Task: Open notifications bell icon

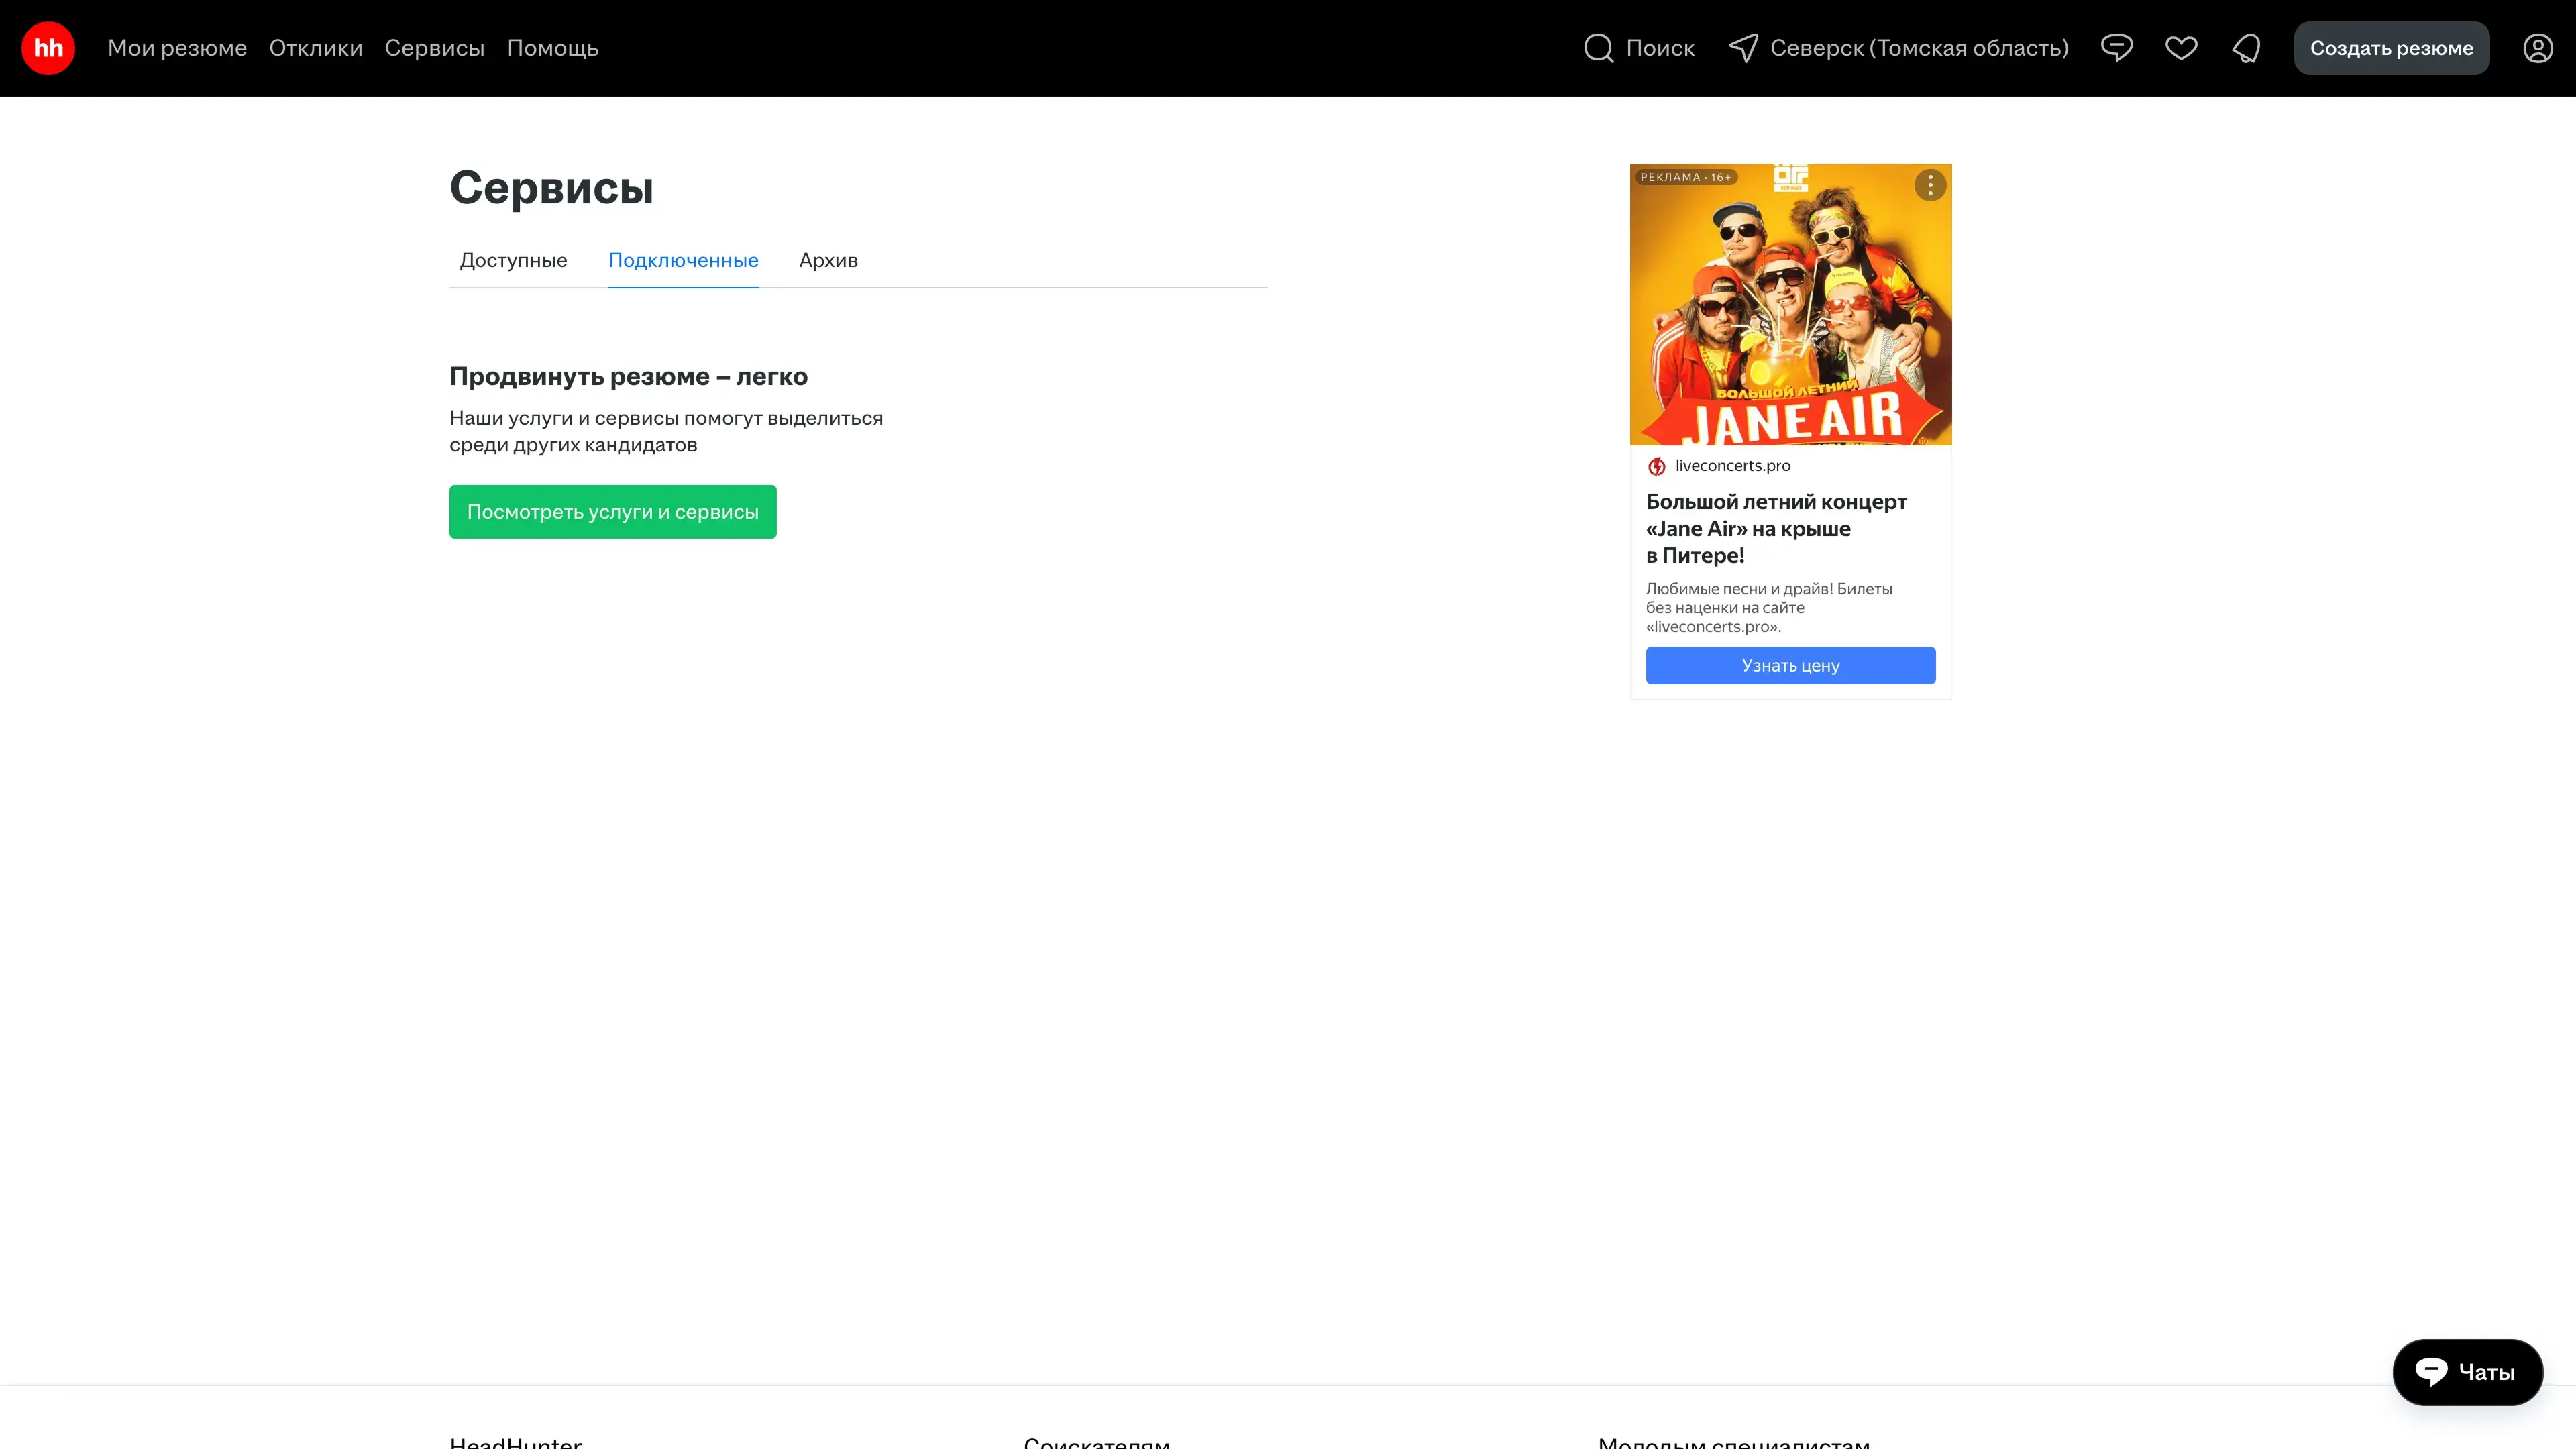Action: pyautogui.click(x=2246, y=48)
